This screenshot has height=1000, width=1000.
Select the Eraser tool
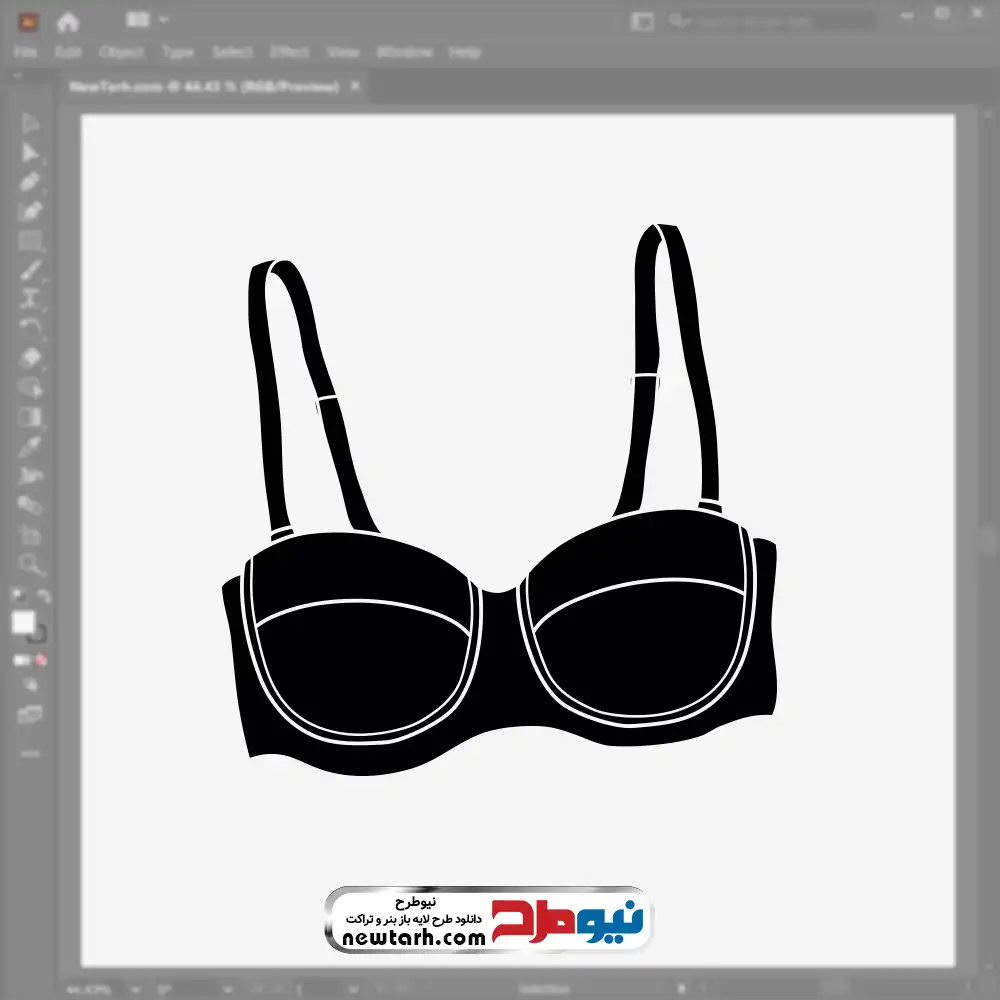(x=31, y=357)
